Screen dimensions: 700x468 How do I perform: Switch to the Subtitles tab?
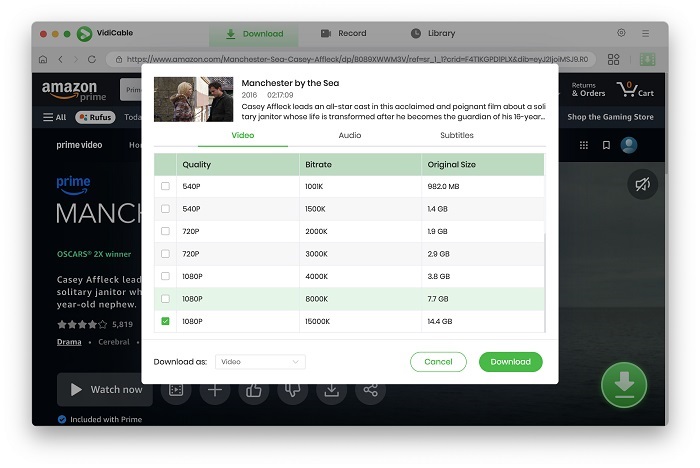point(457,135)
